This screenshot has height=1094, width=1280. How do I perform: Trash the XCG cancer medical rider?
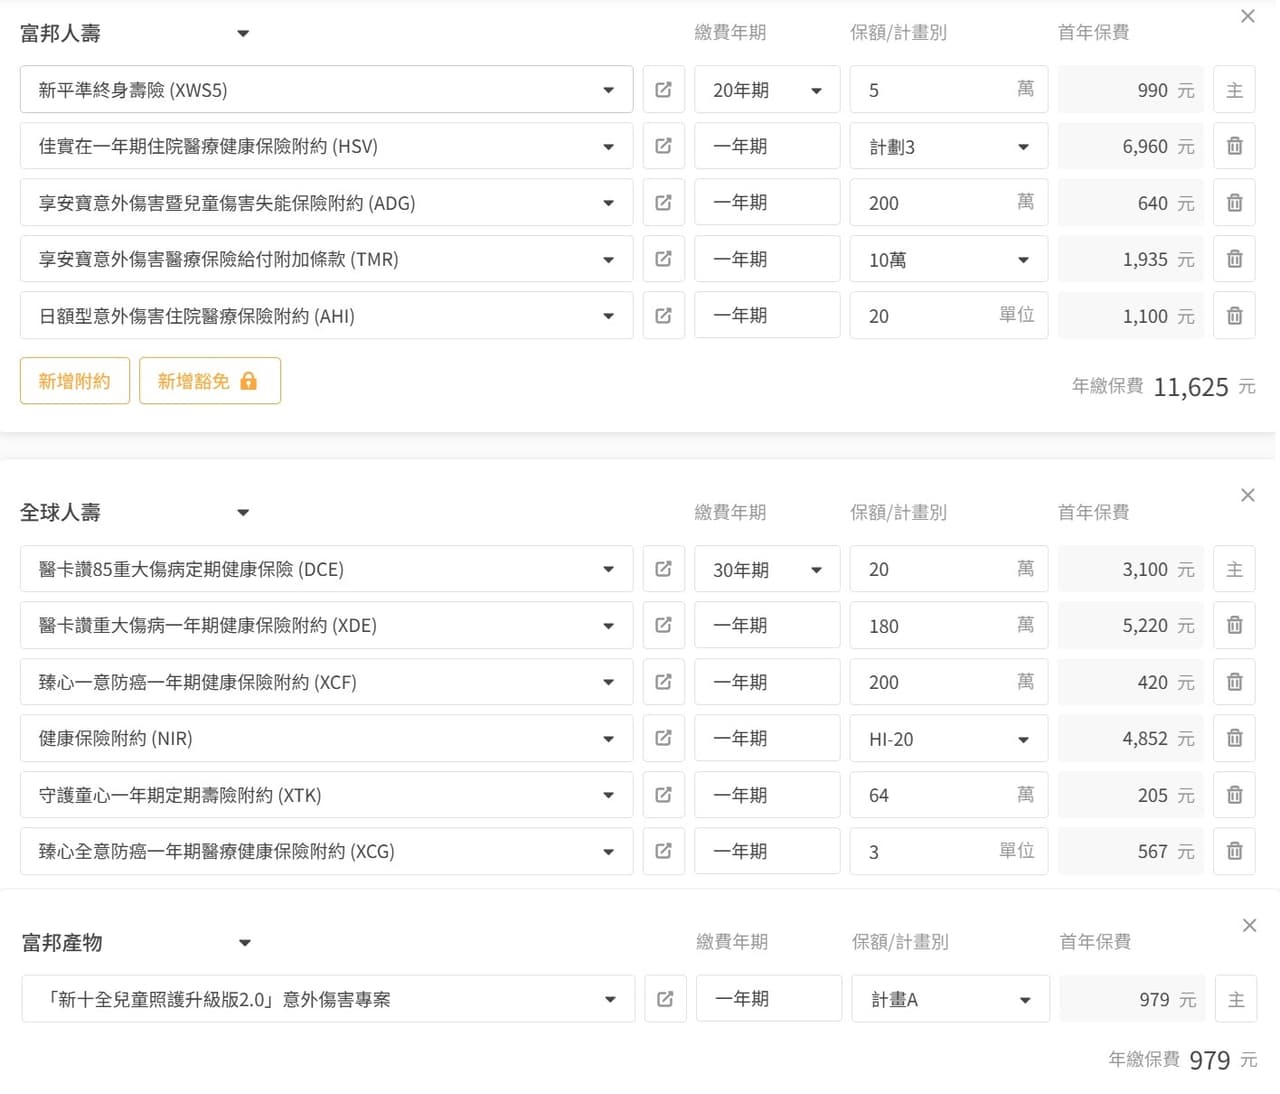(1234, 851)
